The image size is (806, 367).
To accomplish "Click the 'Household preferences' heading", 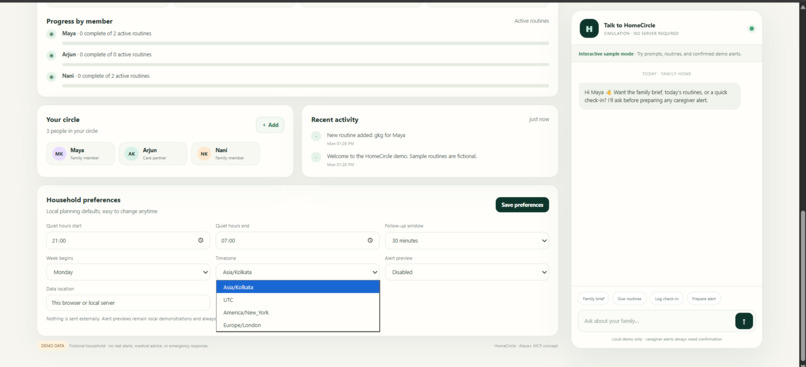I will click(83, 200).
